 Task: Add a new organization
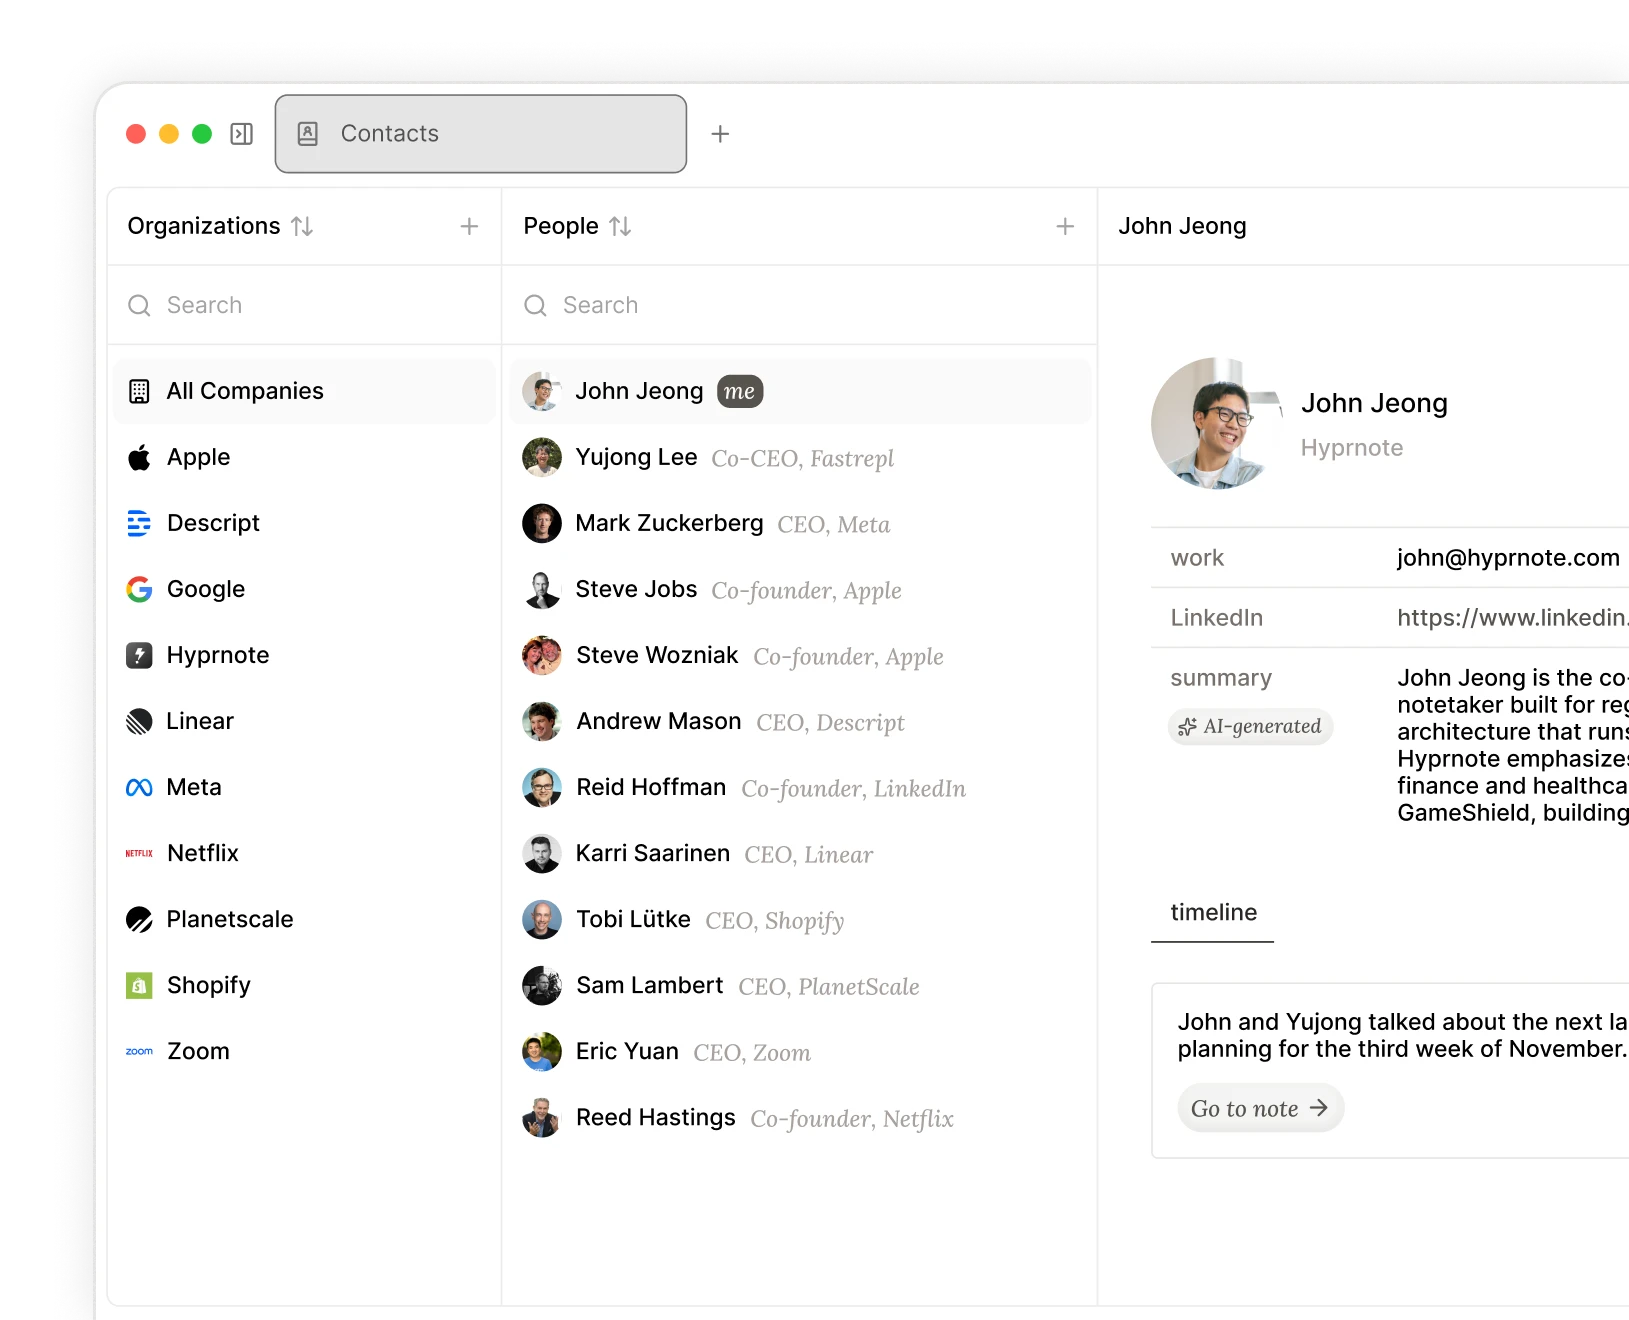[x=469, y=227]
